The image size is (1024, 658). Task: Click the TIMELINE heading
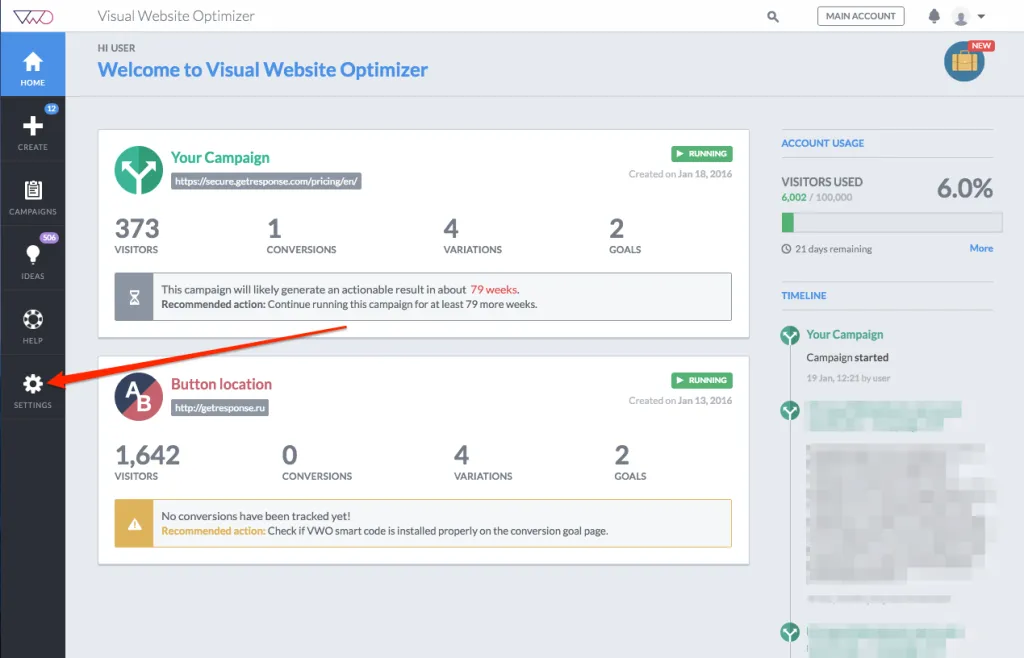pos(804,296)
